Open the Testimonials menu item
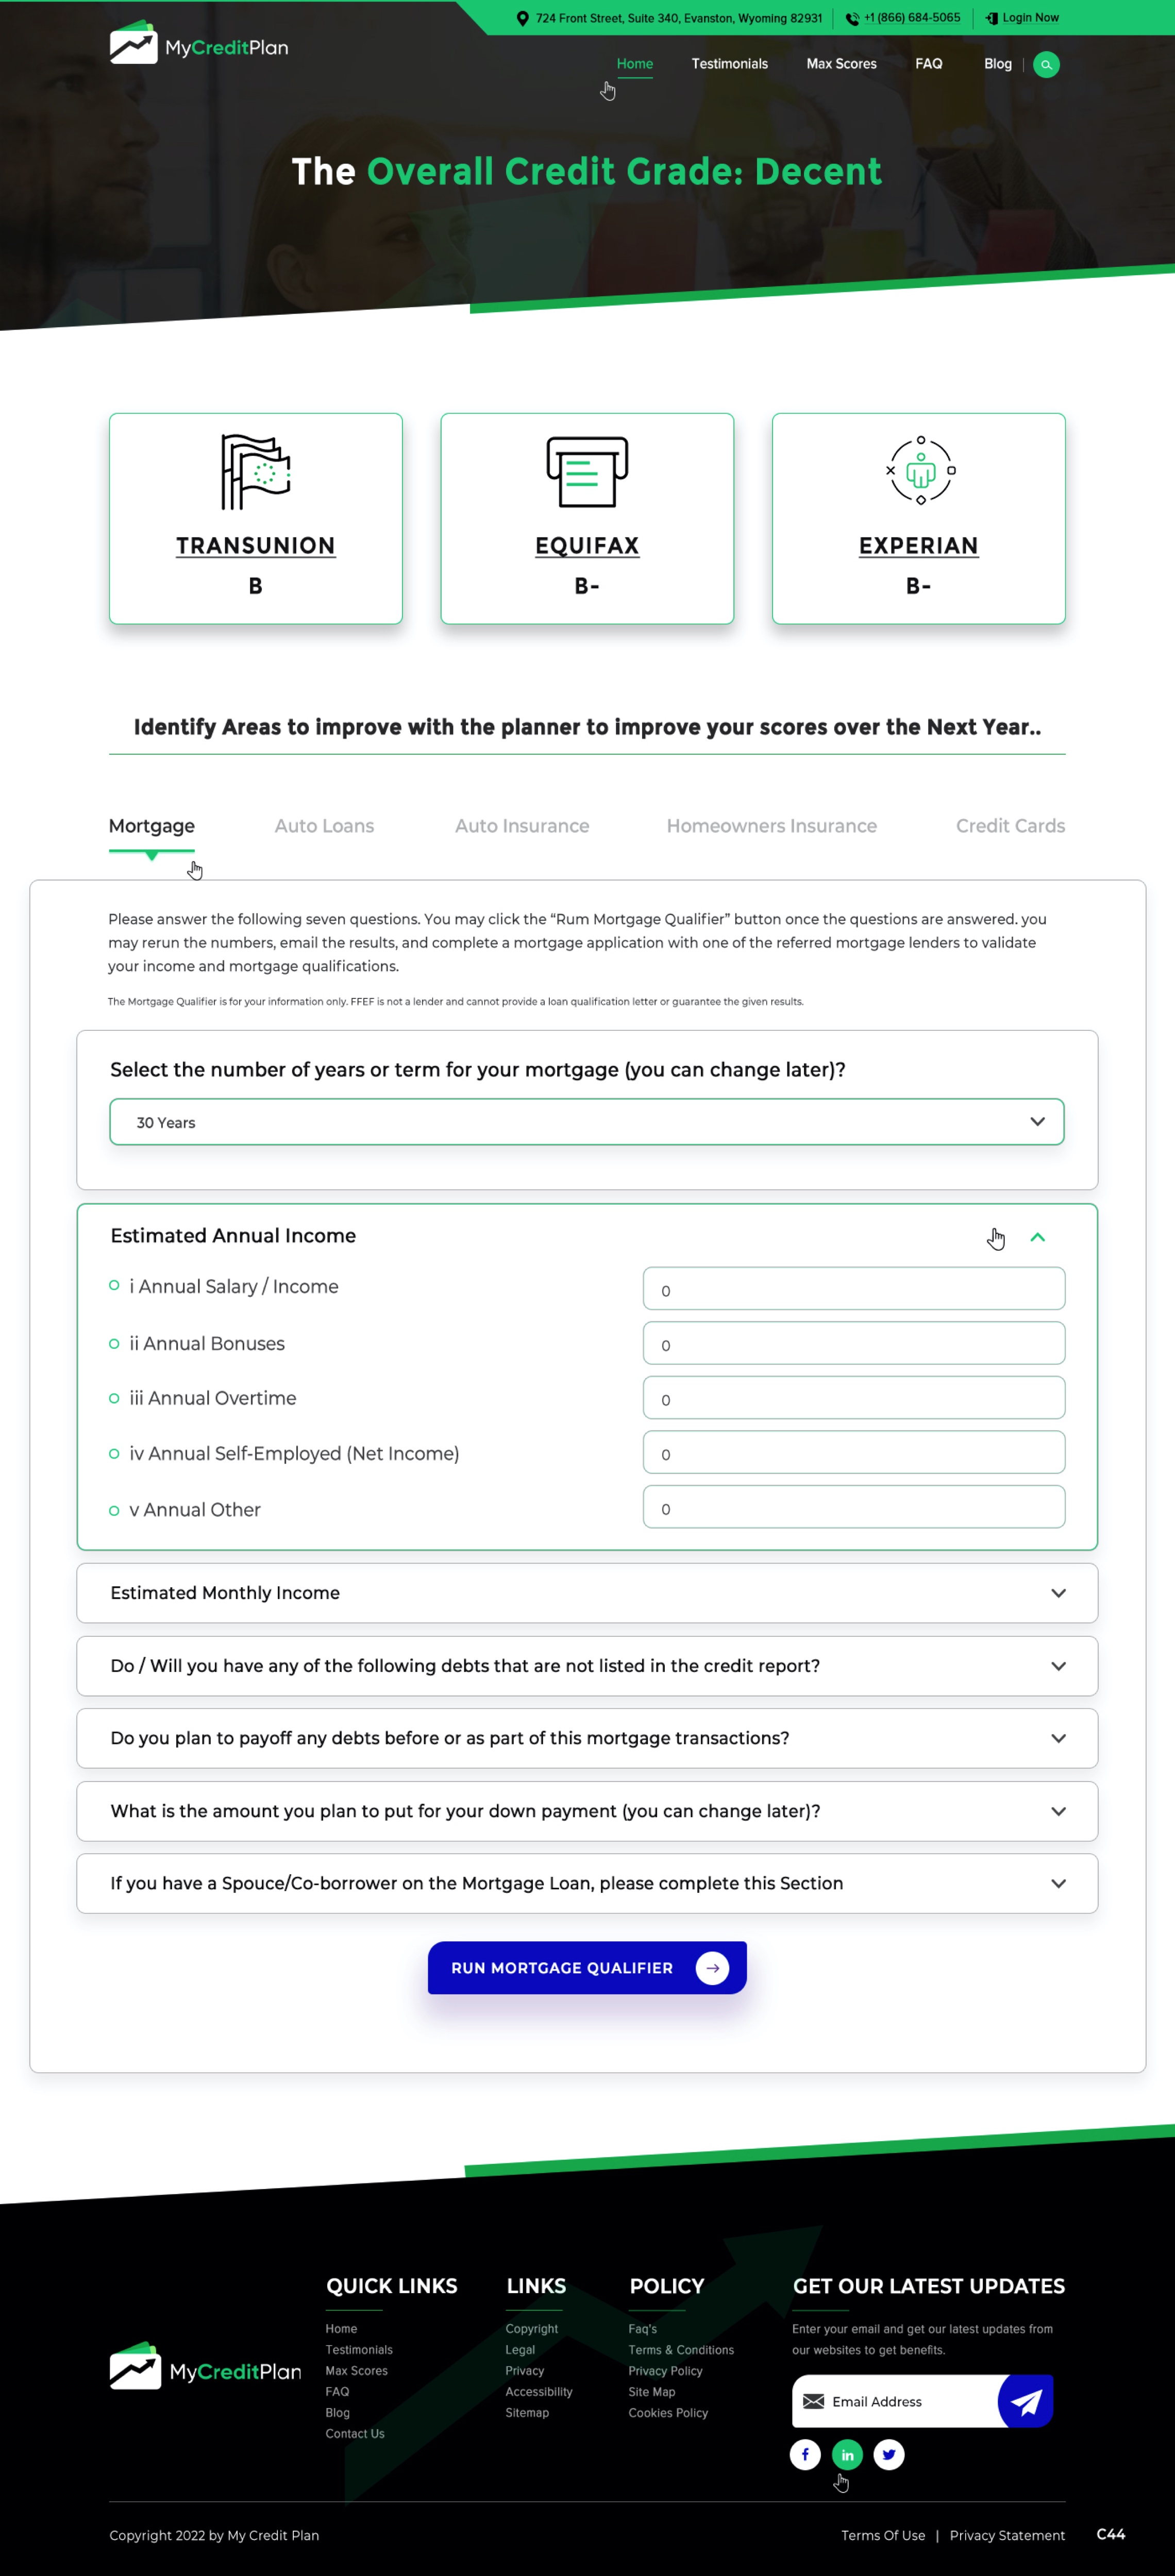1175x2576 pixels. (x=729, y=64)
